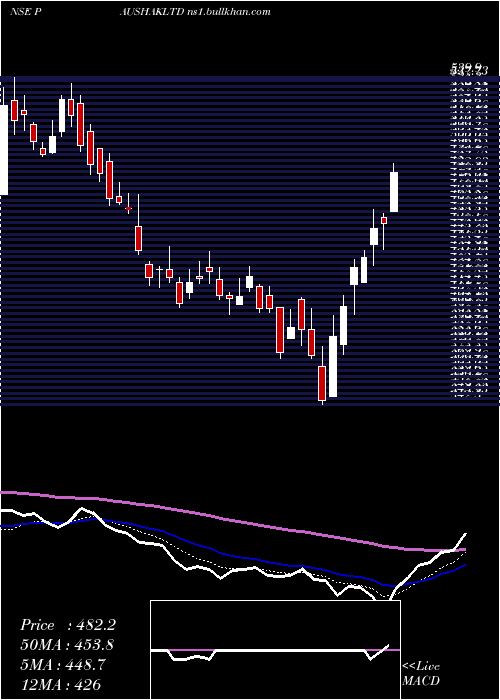This screenshot has width=500, height=700.
Task: Click the 'NSE P' exchange label
Action: 25,12
